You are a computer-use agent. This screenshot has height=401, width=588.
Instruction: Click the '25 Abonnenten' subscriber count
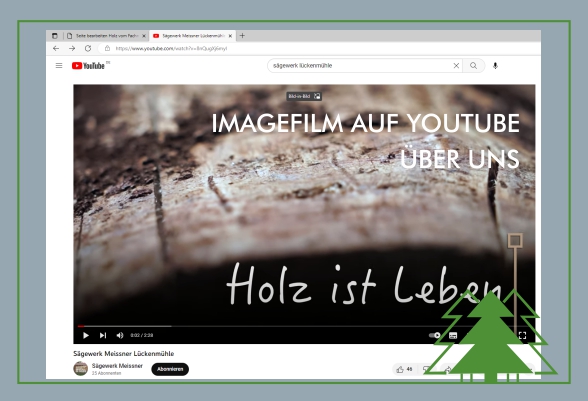point(106,373)
